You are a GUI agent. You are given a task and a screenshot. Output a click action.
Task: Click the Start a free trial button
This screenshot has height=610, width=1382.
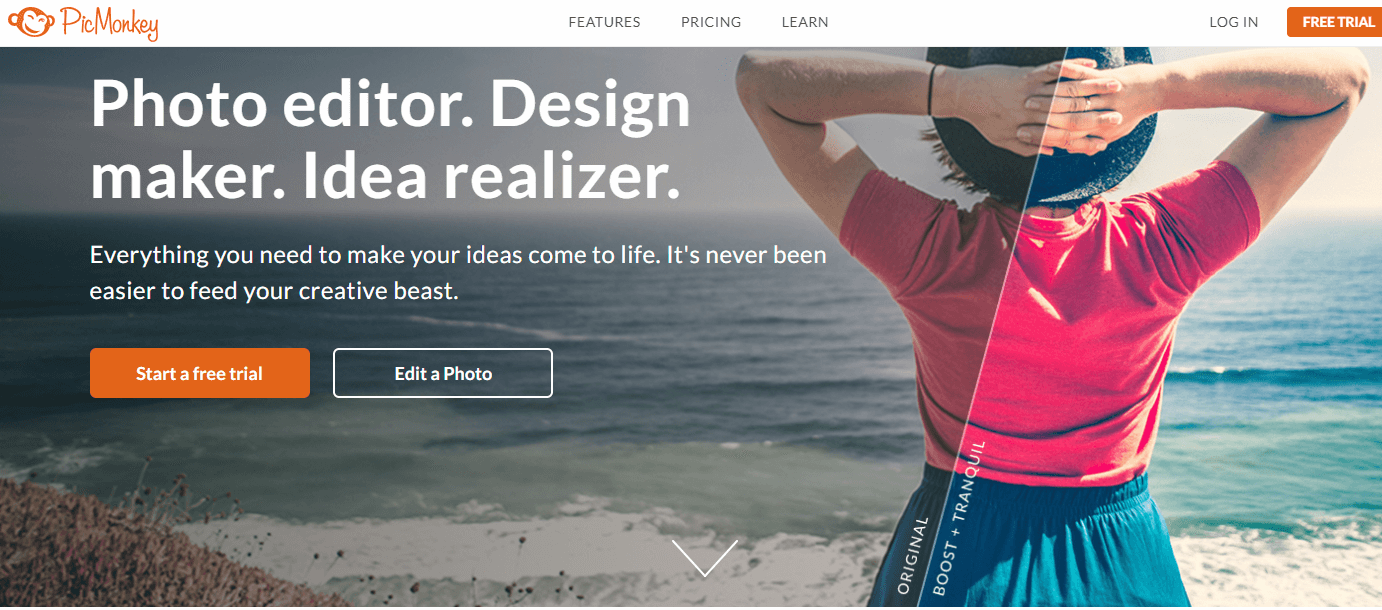(x=200, y=373)
